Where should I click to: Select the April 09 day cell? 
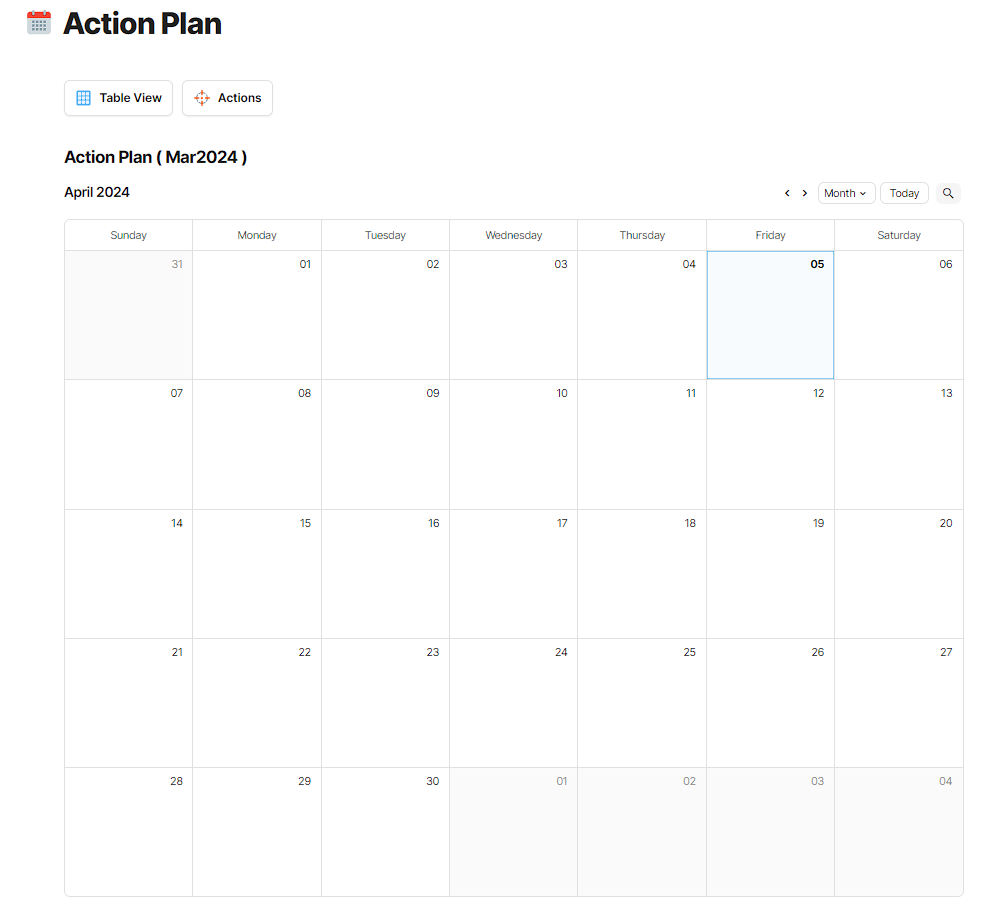[385, 445]
